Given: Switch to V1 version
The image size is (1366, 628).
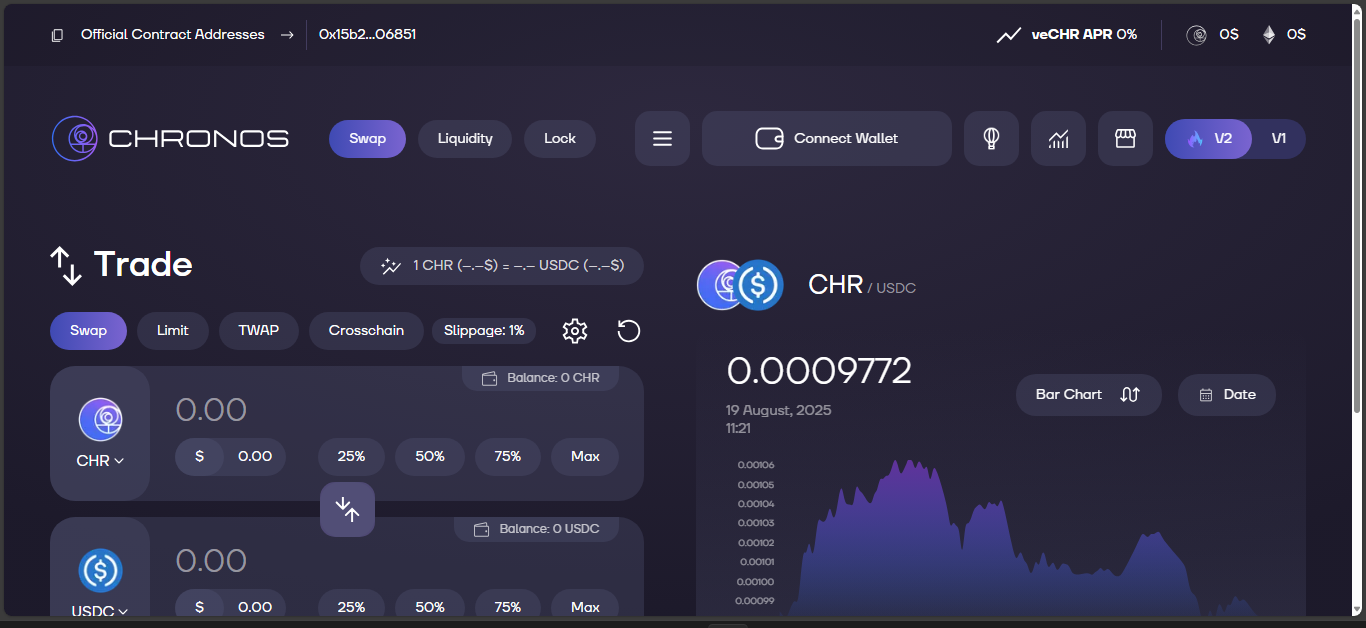Looking at the screenshot, I should click(1278, 139).
